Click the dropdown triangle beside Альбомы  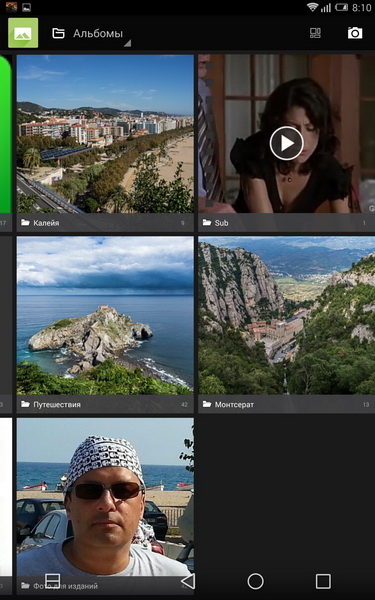tap(127, 43)
